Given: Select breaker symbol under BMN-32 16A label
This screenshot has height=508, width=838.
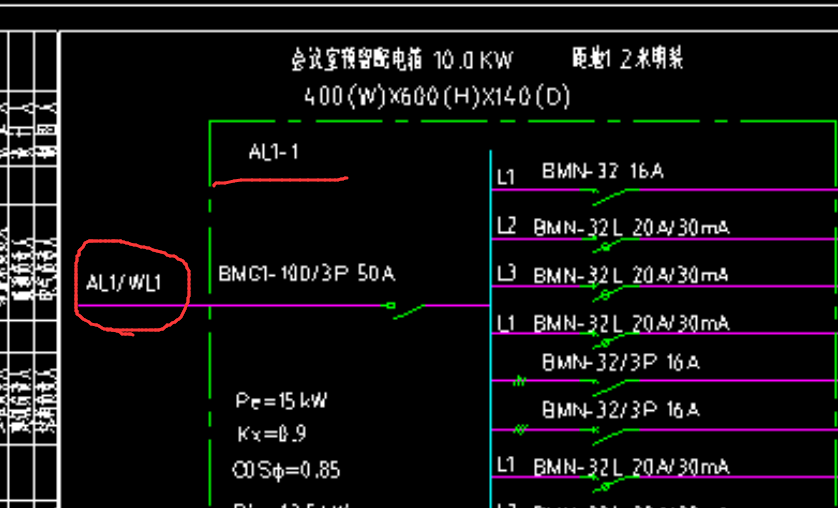Looking at the screenshot, I should (609, 196).
